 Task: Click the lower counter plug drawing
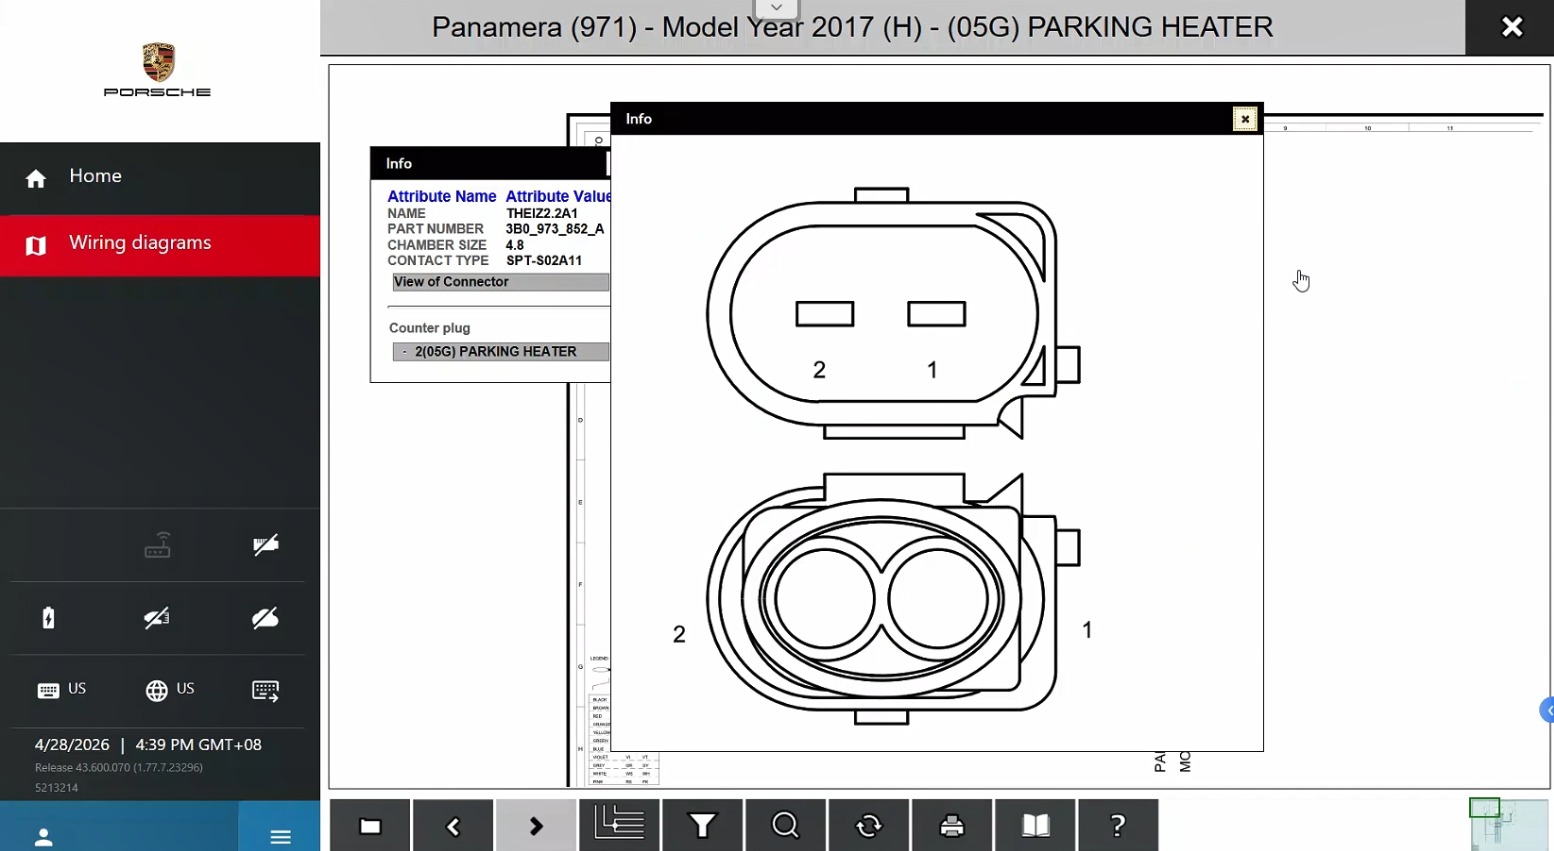(893, 598)
